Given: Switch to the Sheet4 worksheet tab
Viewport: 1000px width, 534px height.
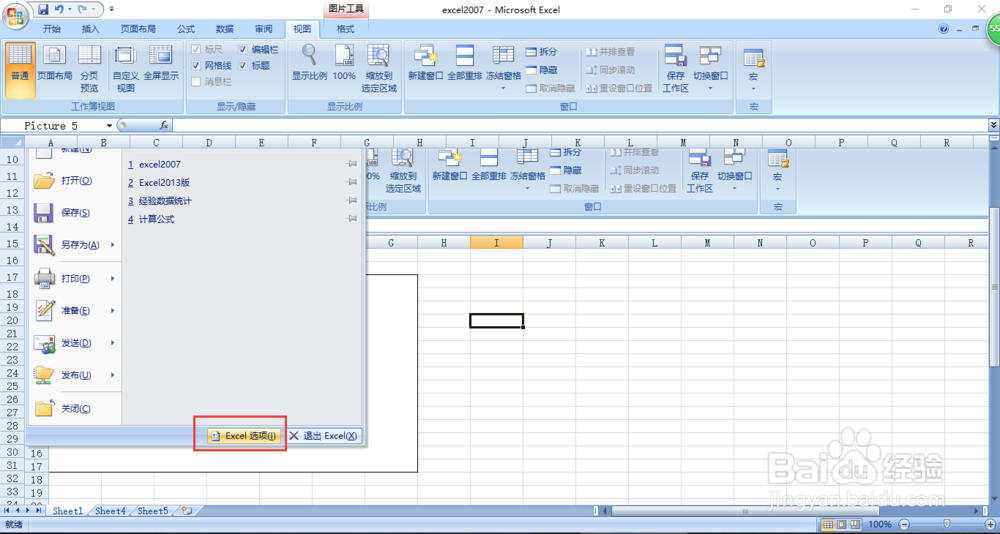Looking at the screenshot, I should 110,511.
